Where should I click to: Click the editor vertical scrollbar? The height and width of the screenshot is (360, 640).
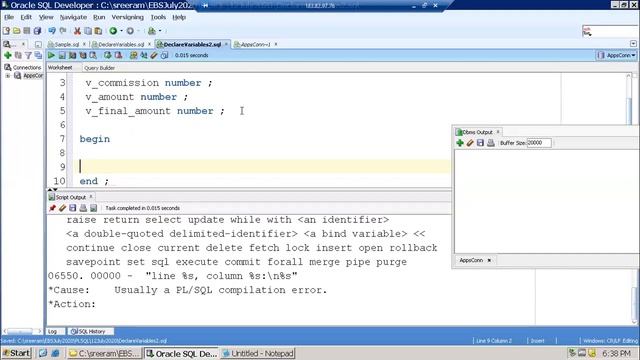[629, 98]
